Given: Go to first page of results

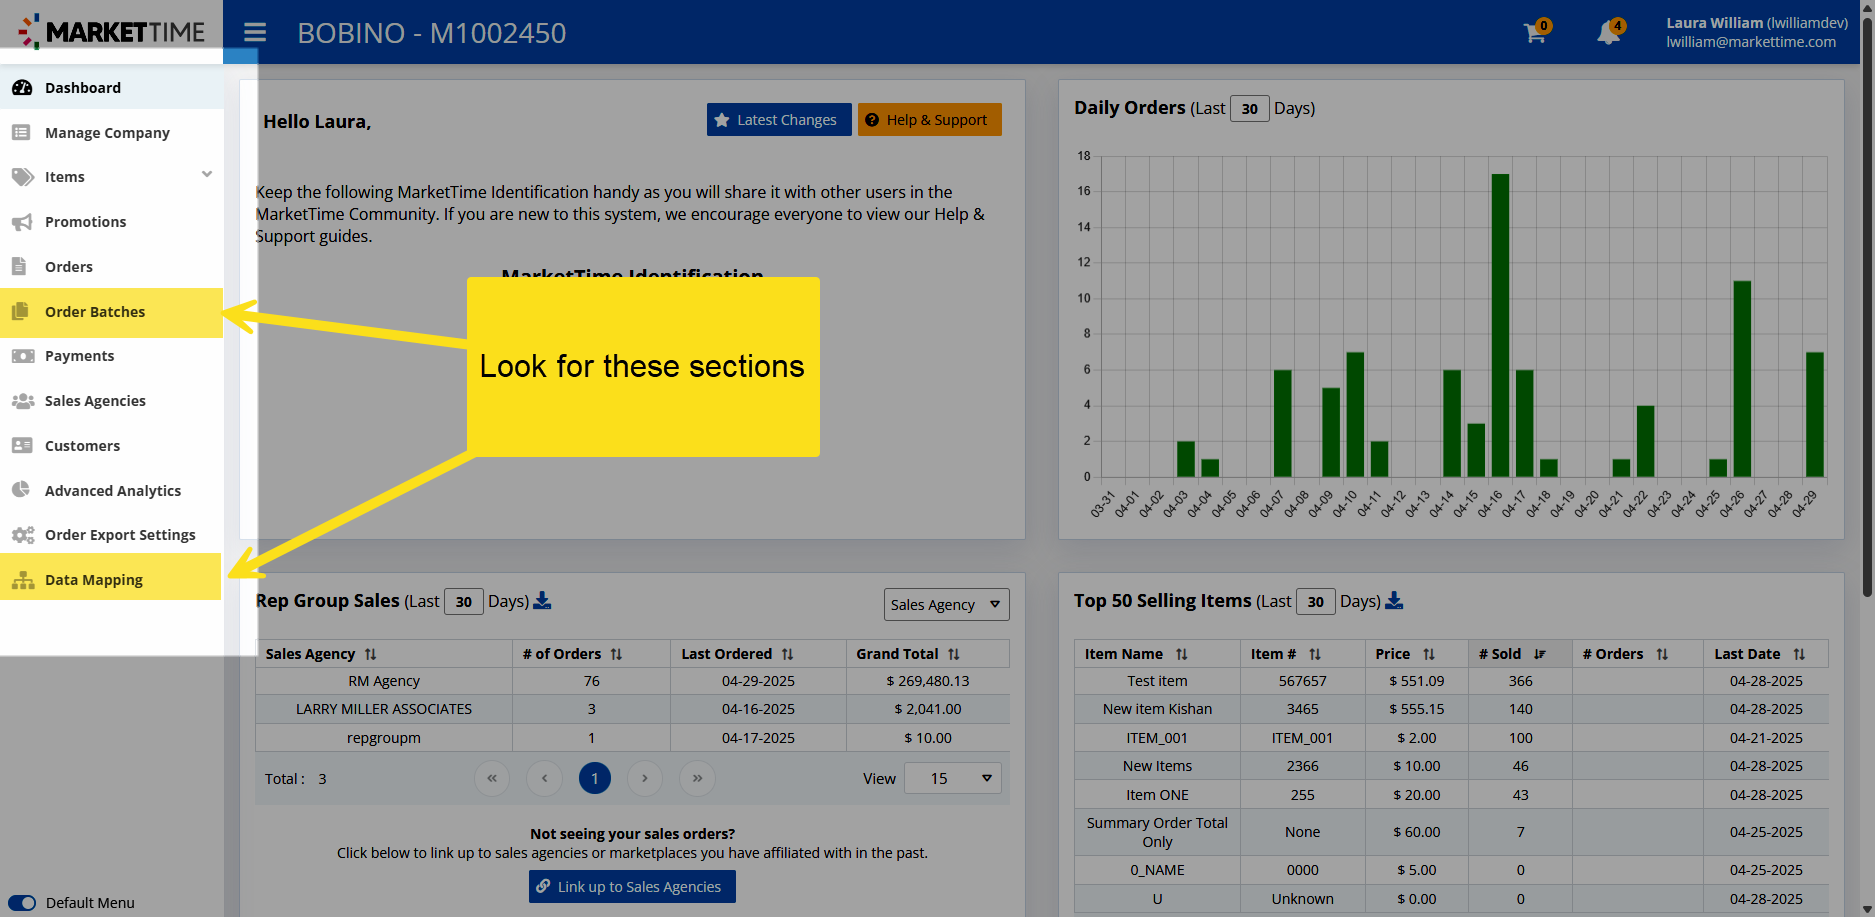Looking at the screenshot, I should coord(492,778).
